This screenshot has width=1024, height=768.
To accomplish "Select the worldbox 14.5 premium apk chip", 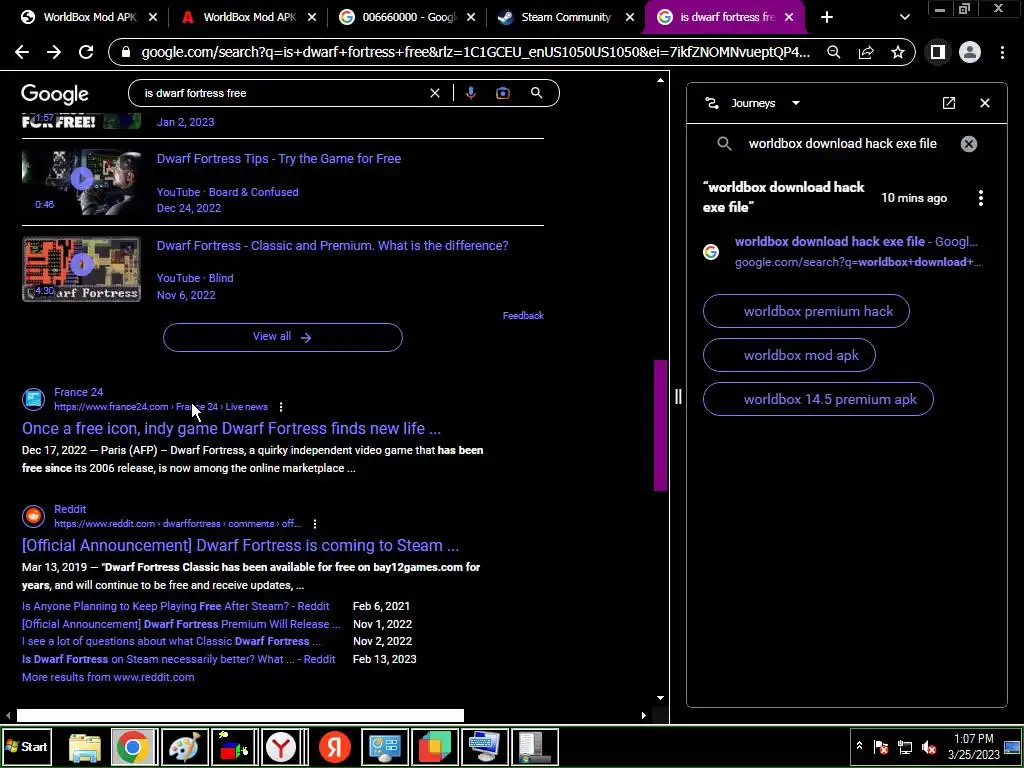I will (818, 399).
